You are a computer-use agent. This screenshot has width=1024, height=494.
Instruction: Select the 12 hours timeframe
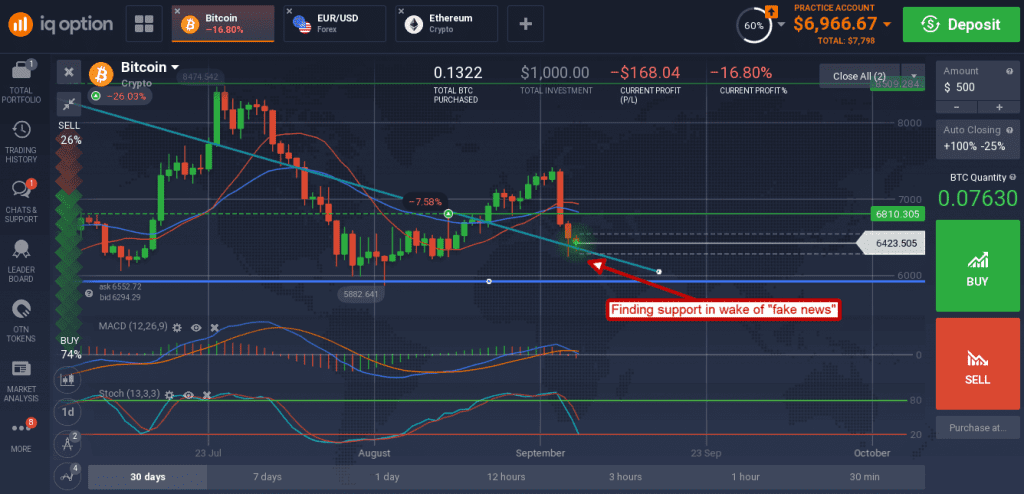pos(506,477)
